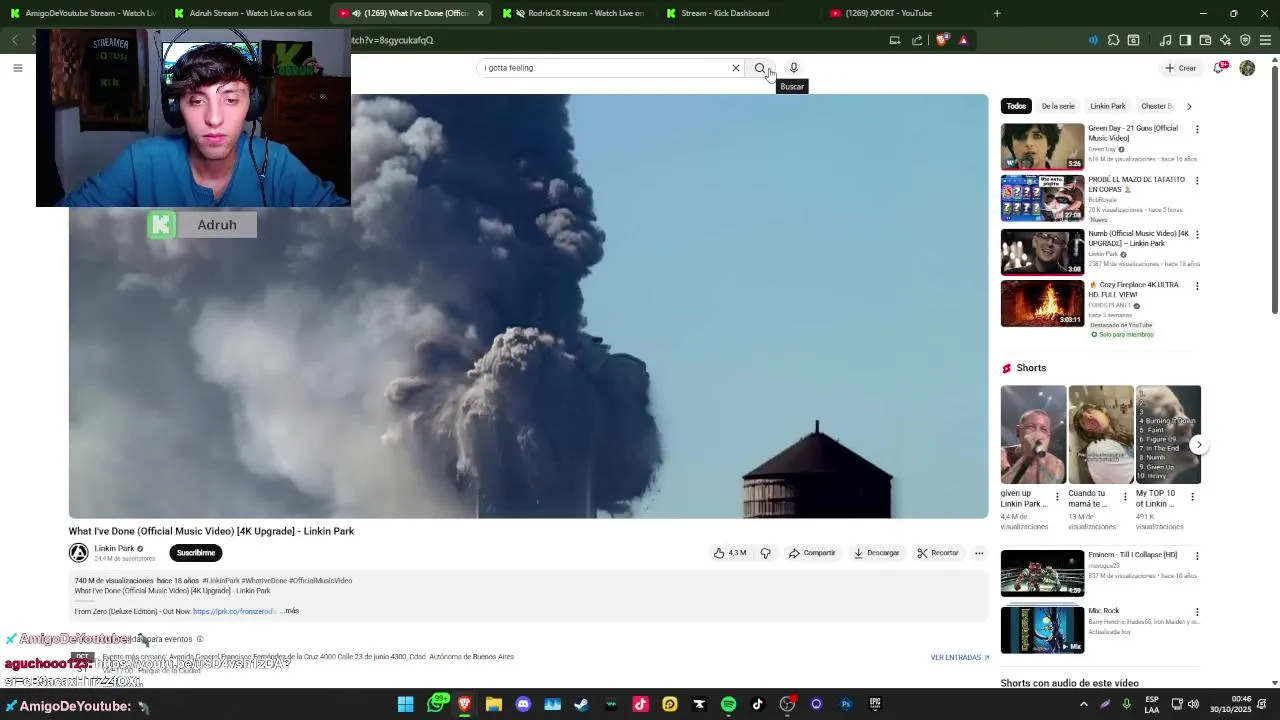The height and width of the screenshot is (720, 1280).
Task: Open Brave playlist music note icon
Action: [1165, 40]
